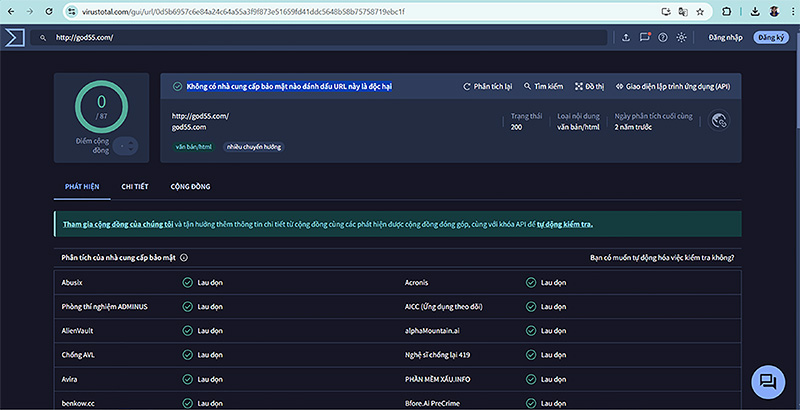
Task: Select the PHẦN MỀM XẤU.INFO vendor name
Action: (437, 379)
